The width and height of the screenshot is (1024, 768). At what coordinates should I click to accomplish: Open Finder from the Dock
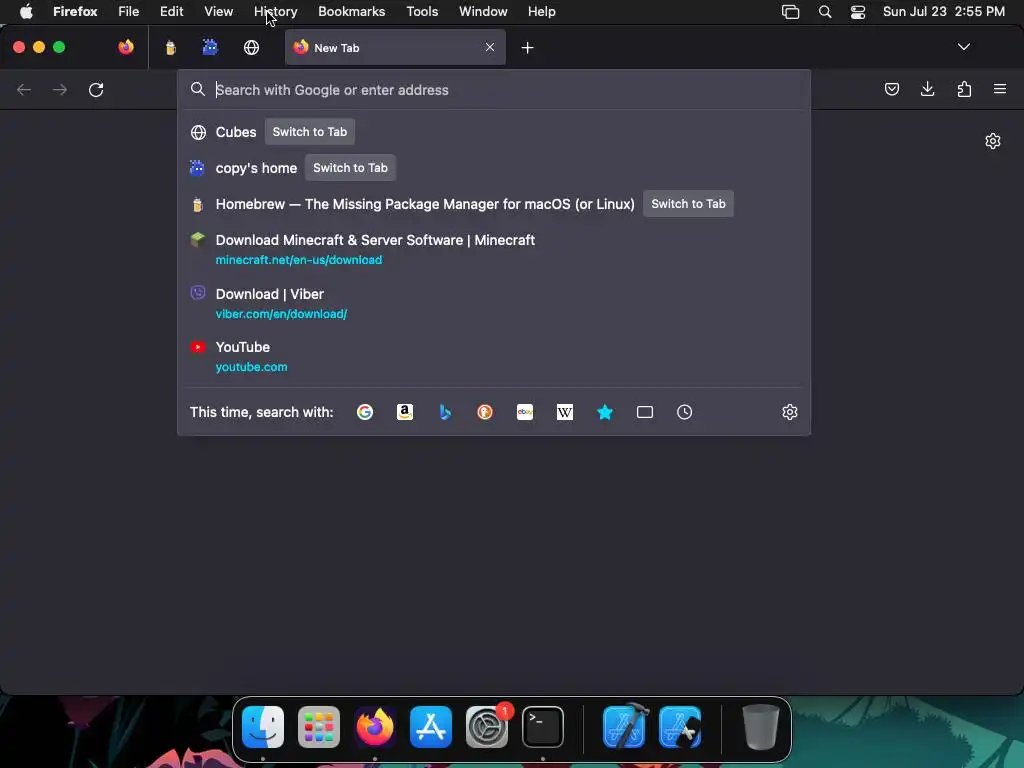coord(263,727)
